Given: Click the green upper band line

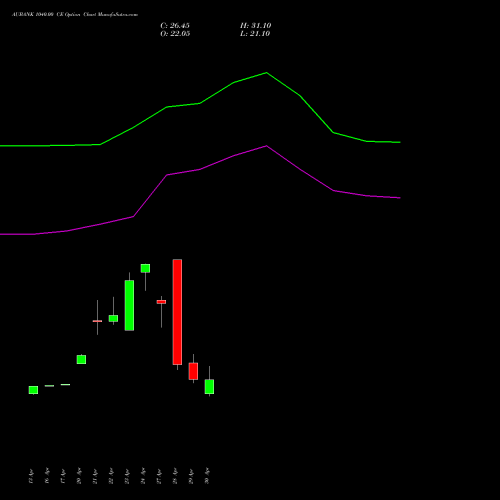Looking at the screenshot, I should 200,103.
